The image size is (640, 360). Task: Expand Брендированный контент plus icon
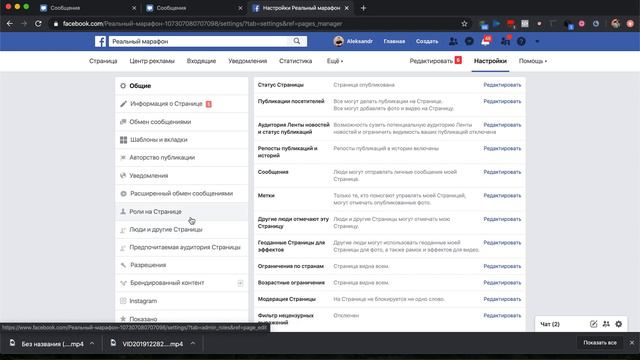[240, 283]
